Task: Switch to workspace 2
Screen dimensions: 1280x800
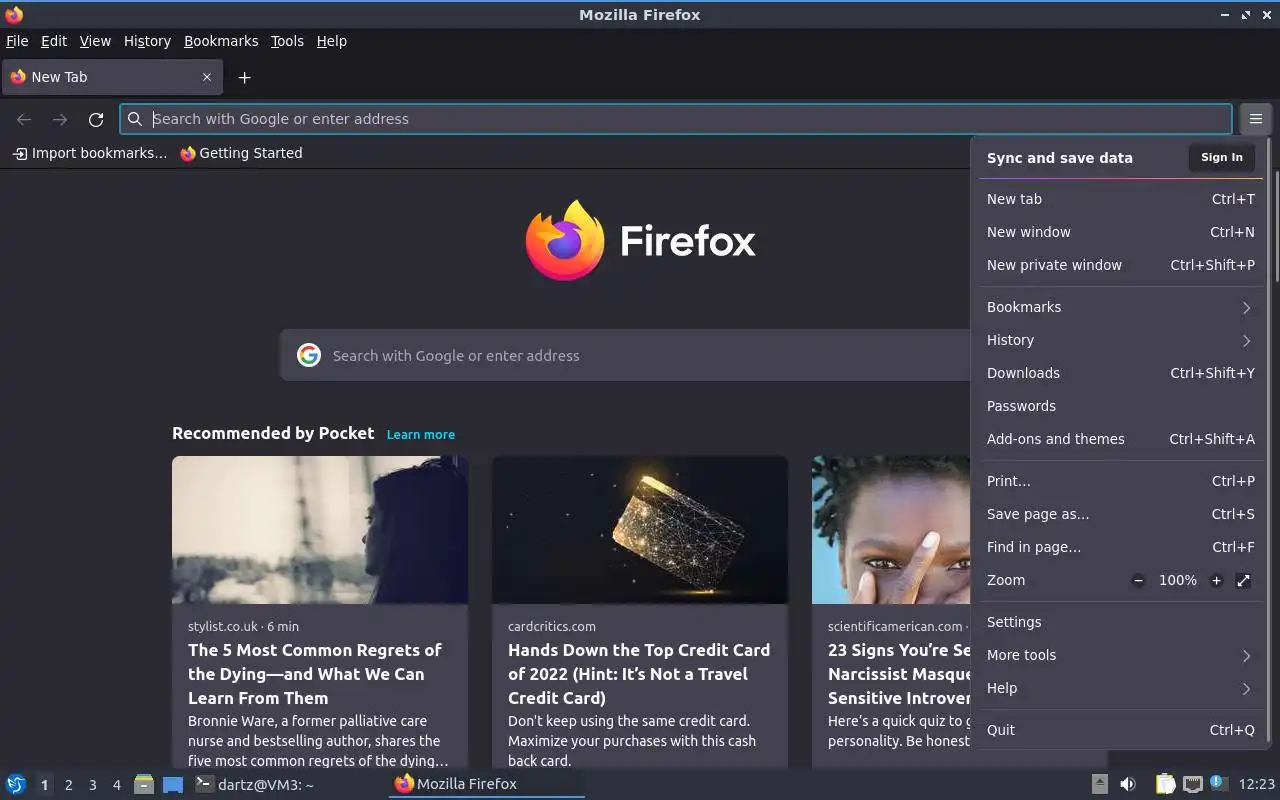Action: [x=68, y=785]
